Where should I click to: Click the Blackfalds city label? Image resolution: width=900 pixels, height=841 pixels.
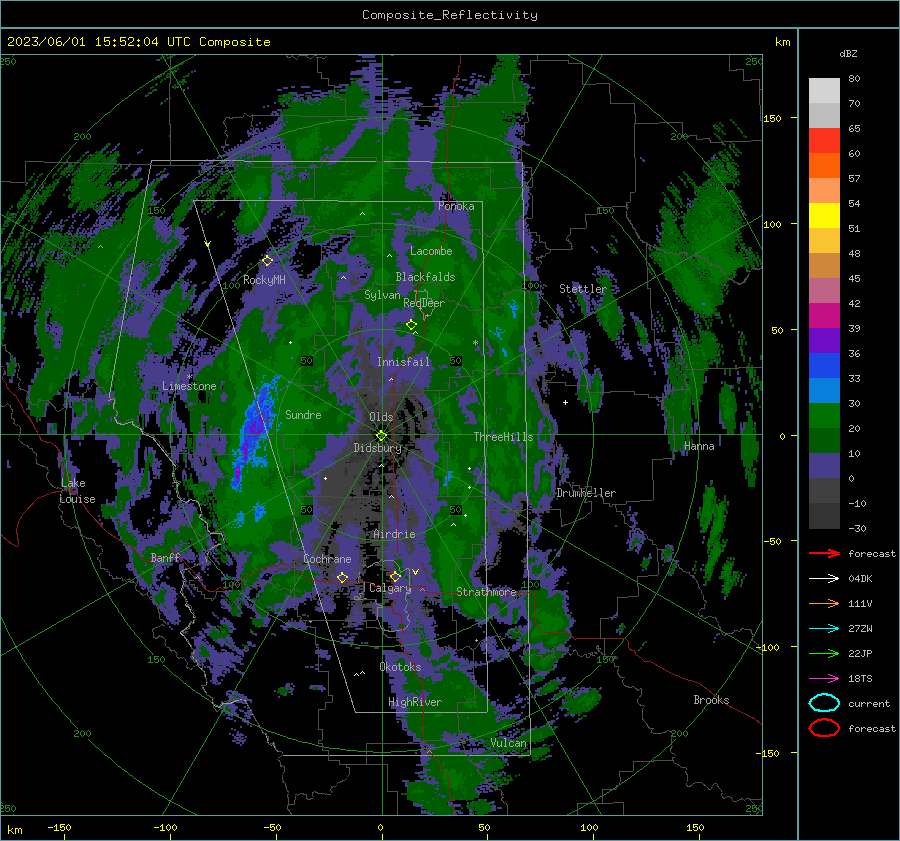[425, 277]
